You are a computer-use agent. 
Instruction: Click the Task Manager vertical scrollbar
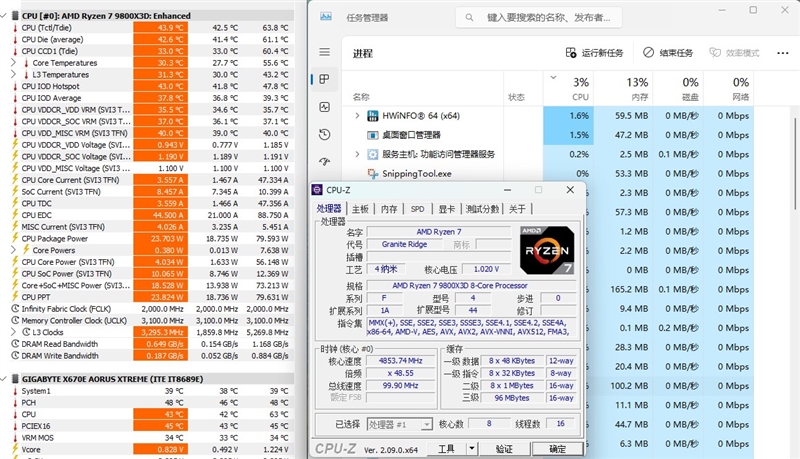click(x=795, y=163)
